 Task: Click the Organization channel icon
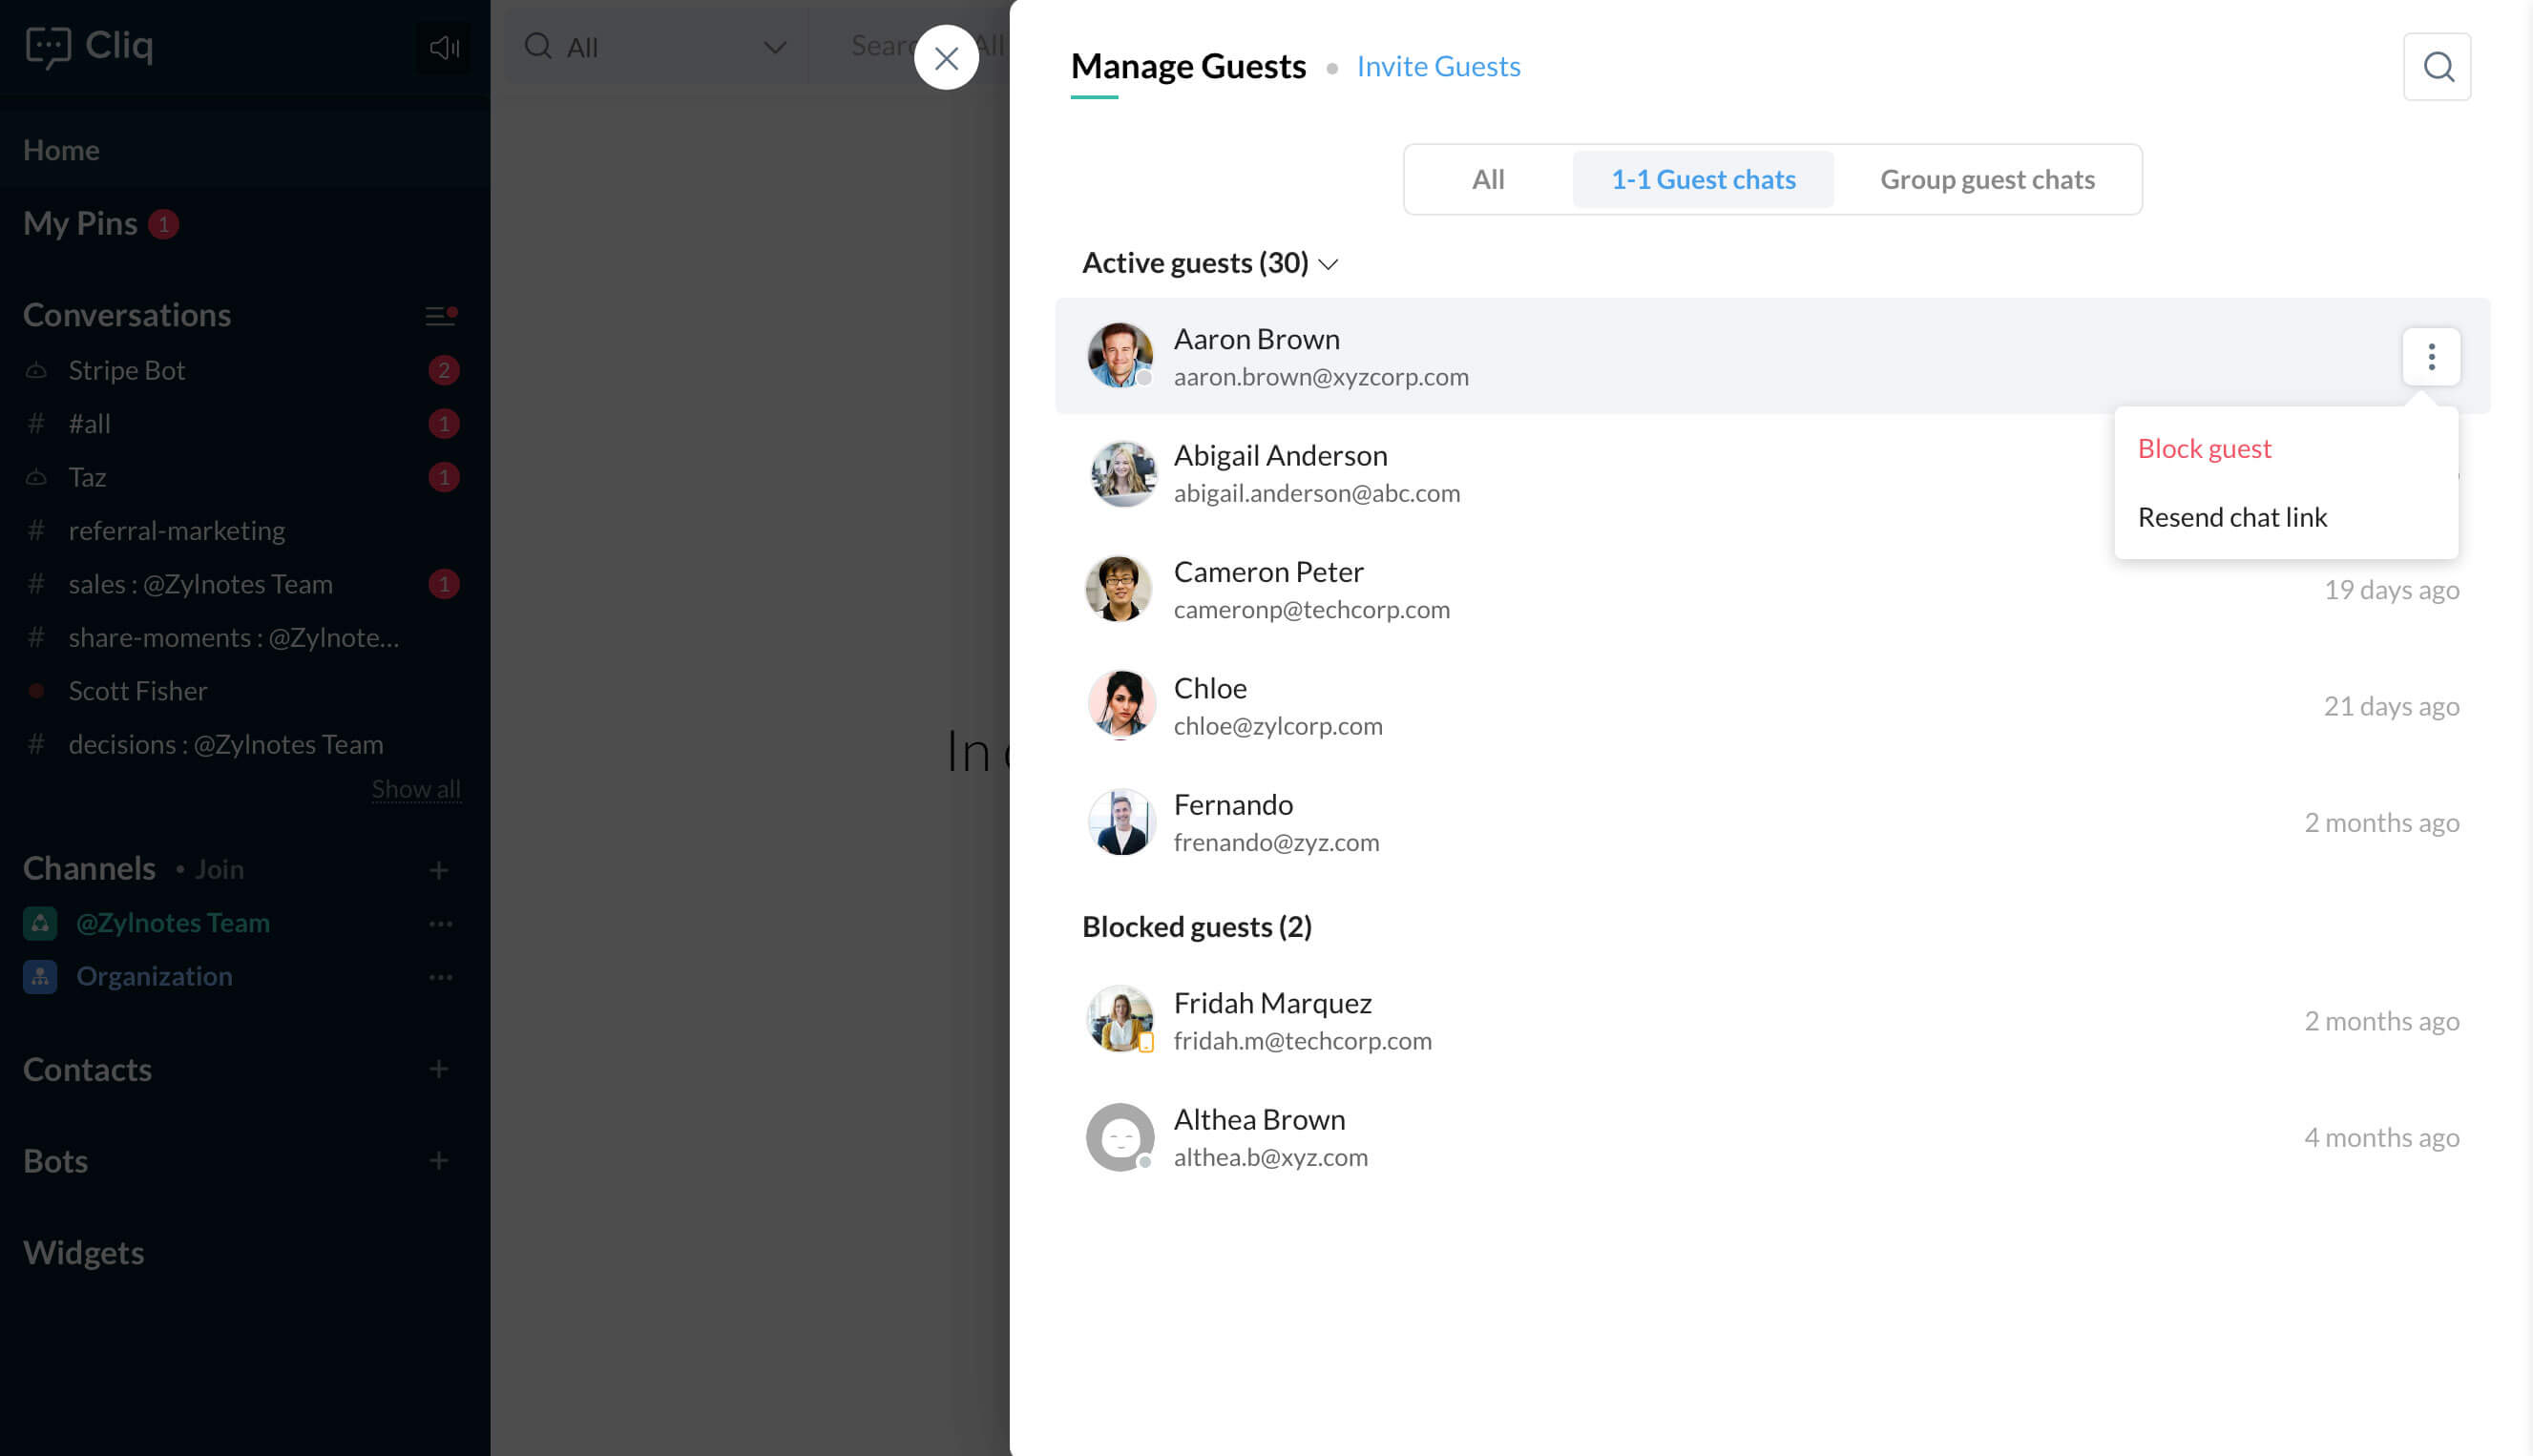click(40, 977)
